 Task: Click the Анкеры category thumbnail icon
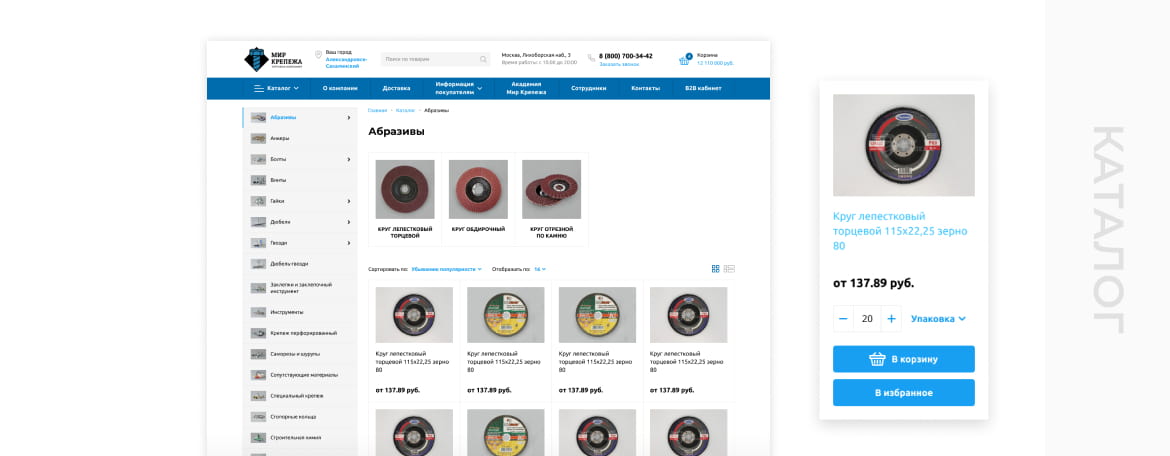[x=258, y=138]
